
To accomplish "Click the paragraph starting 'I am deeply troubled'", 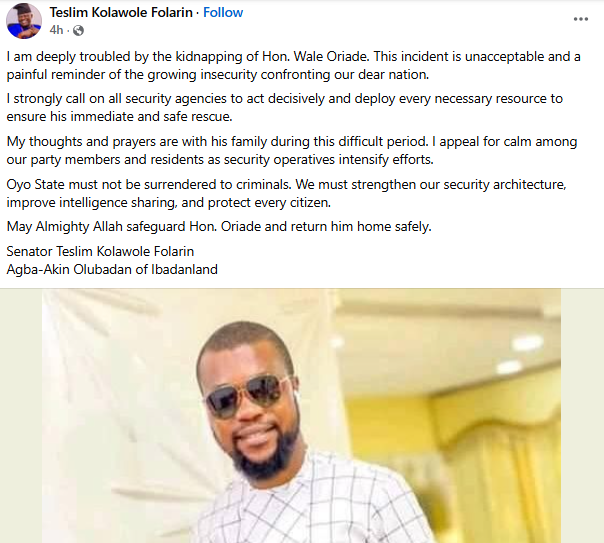I will (292, 58).
